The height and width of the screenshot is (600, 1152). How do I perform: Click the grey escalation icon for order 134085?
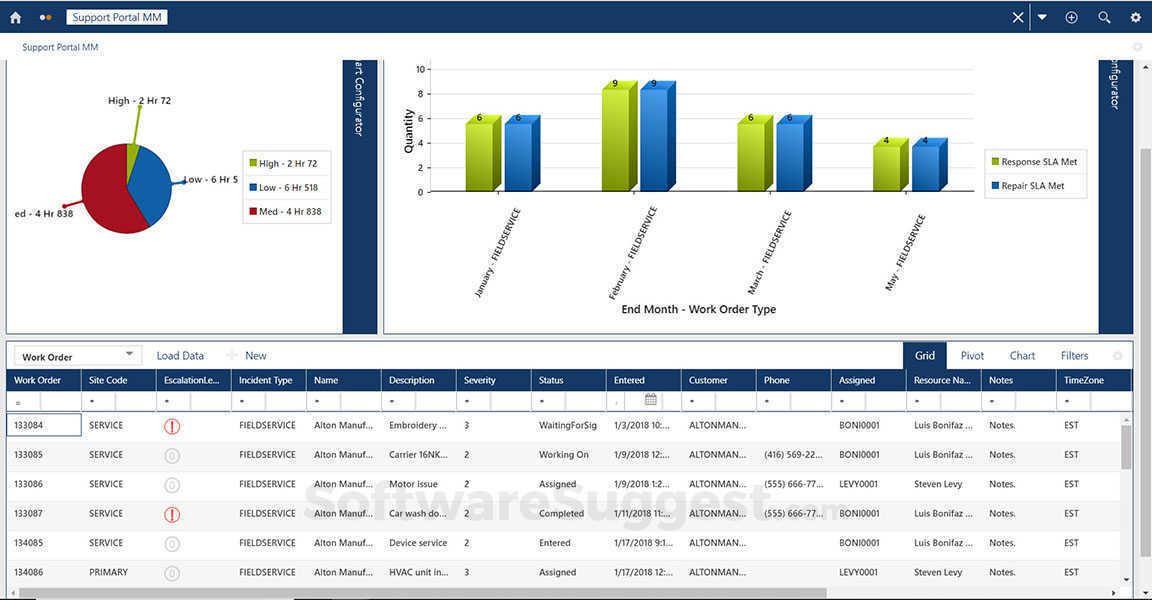coord(172,543)
